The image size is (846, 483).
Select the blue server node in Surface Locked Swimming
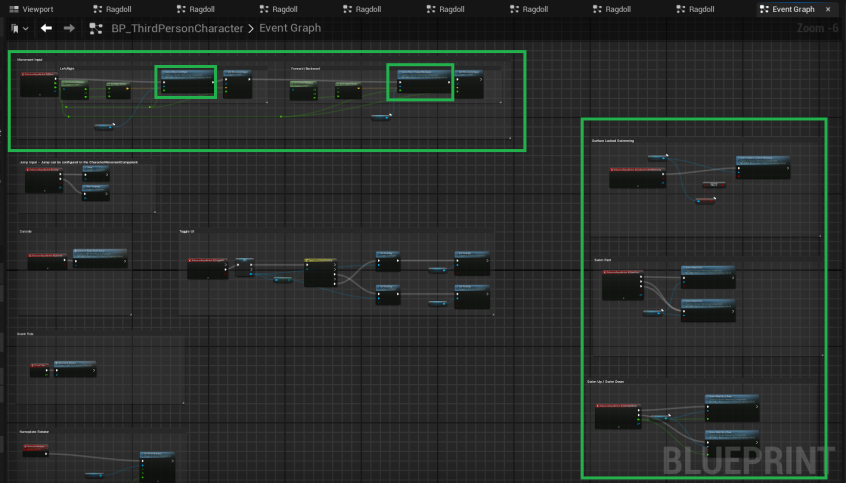763,167
